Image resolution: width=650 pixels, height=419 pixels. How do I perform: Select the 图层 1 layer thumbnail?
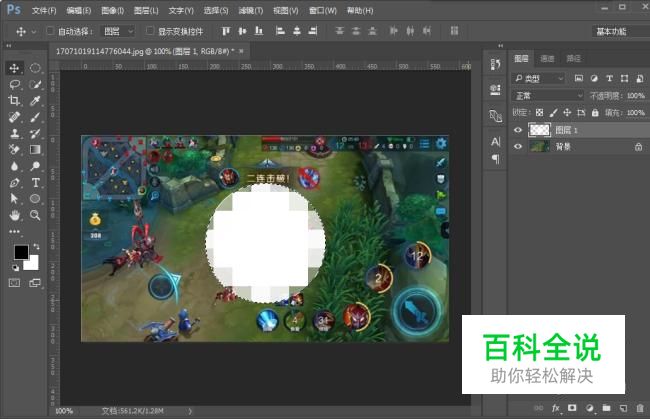tap(539, 130)
